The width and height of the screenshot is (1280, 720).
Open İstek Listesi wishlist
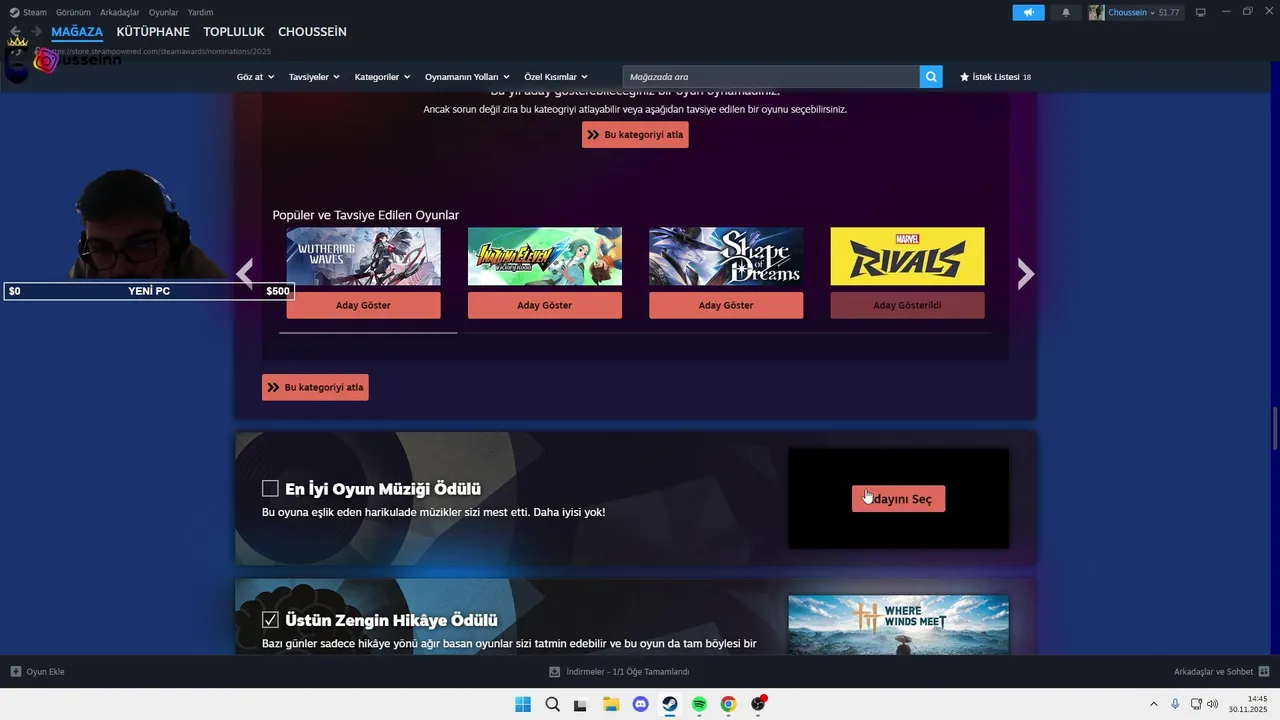click(x=995, y=77)
